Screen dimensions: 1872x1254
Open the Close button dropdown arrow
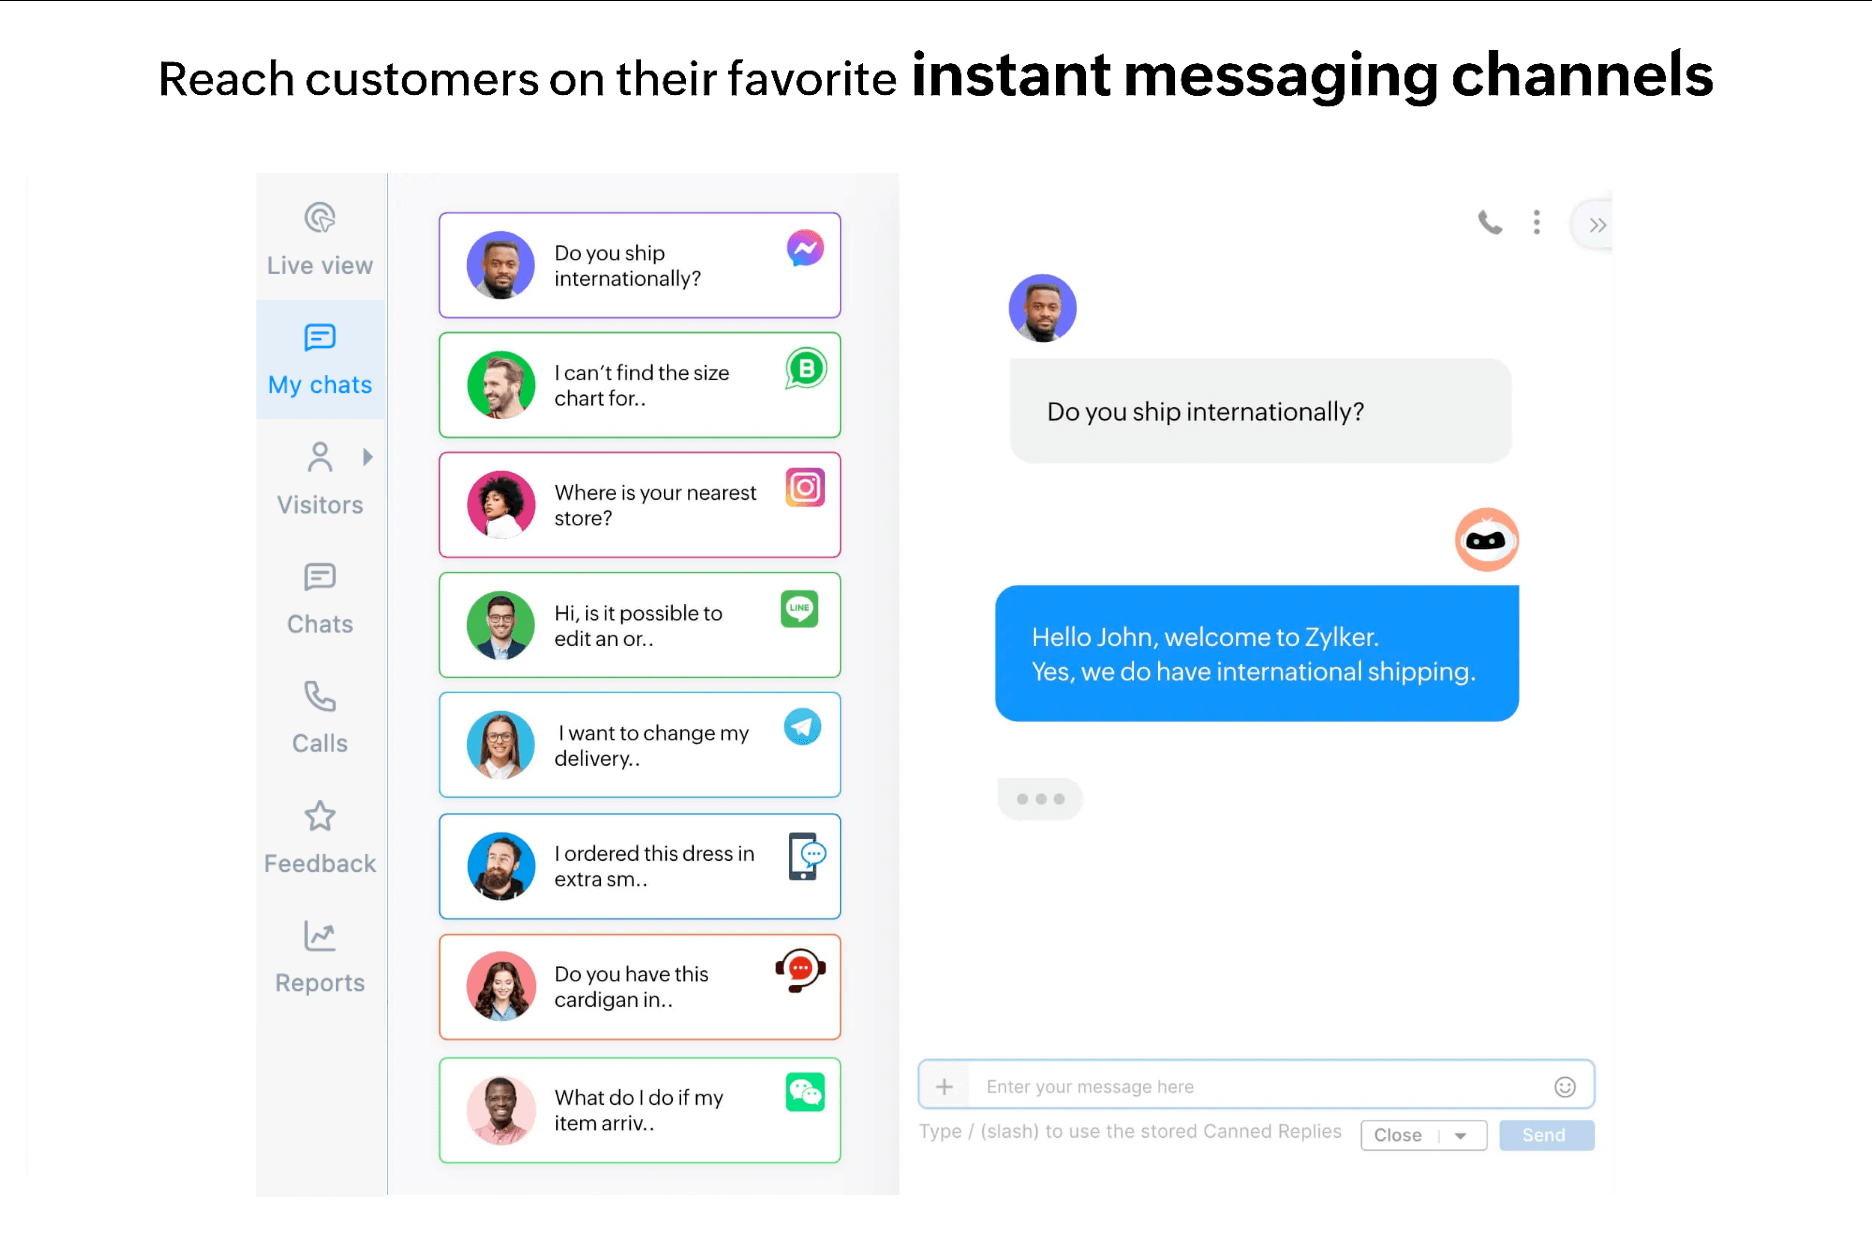point(1460,1136)
